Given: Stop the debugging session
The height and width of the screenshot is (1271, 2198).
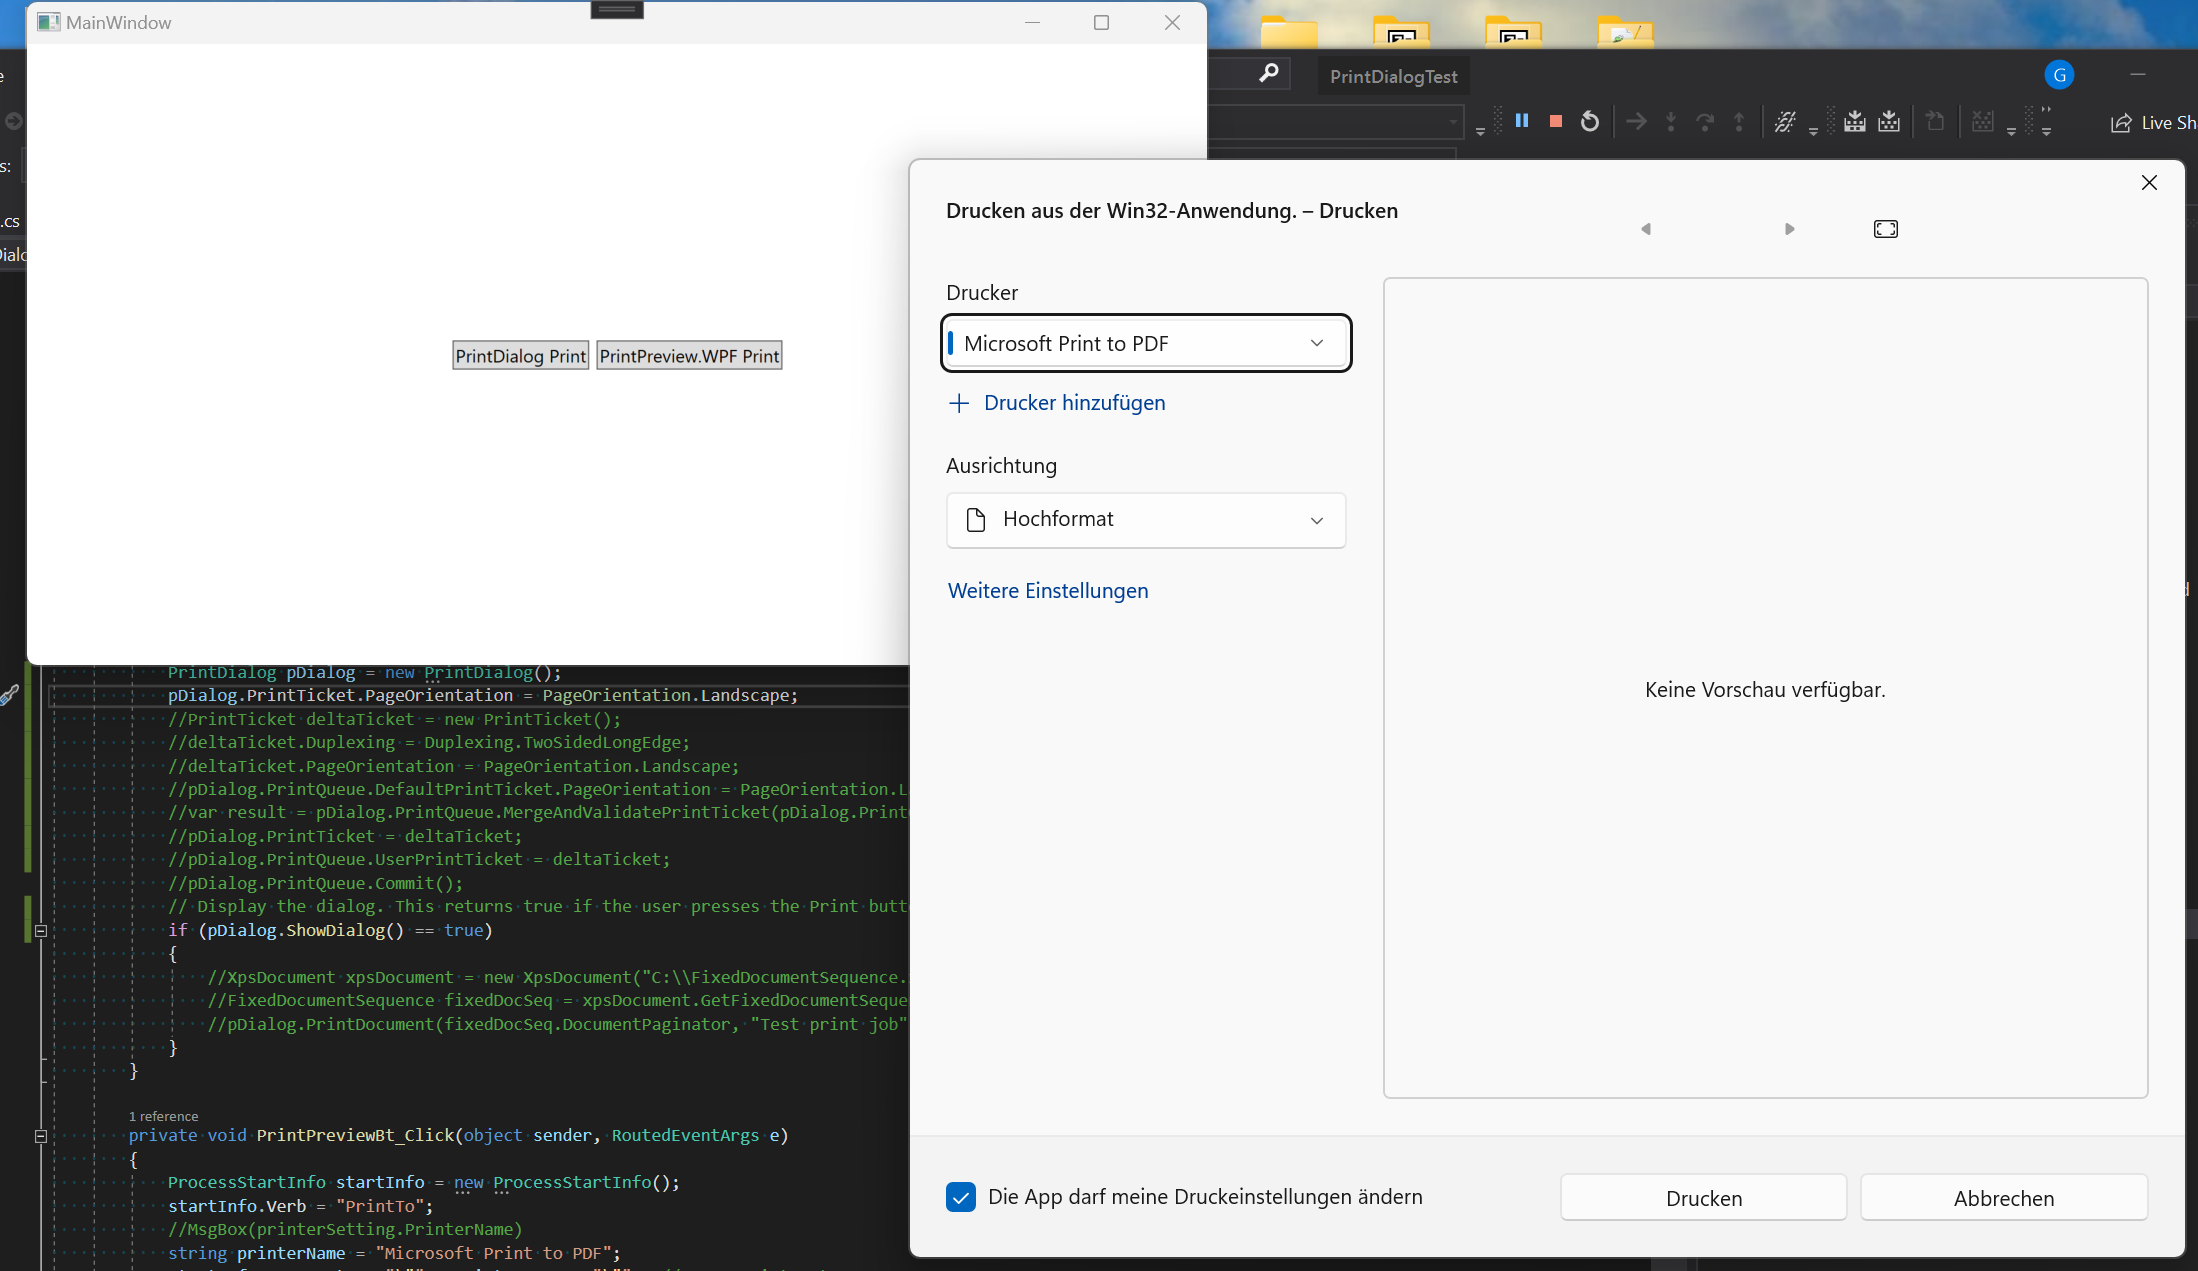Looking at the screenshot, I should [x=1556, y=121].
